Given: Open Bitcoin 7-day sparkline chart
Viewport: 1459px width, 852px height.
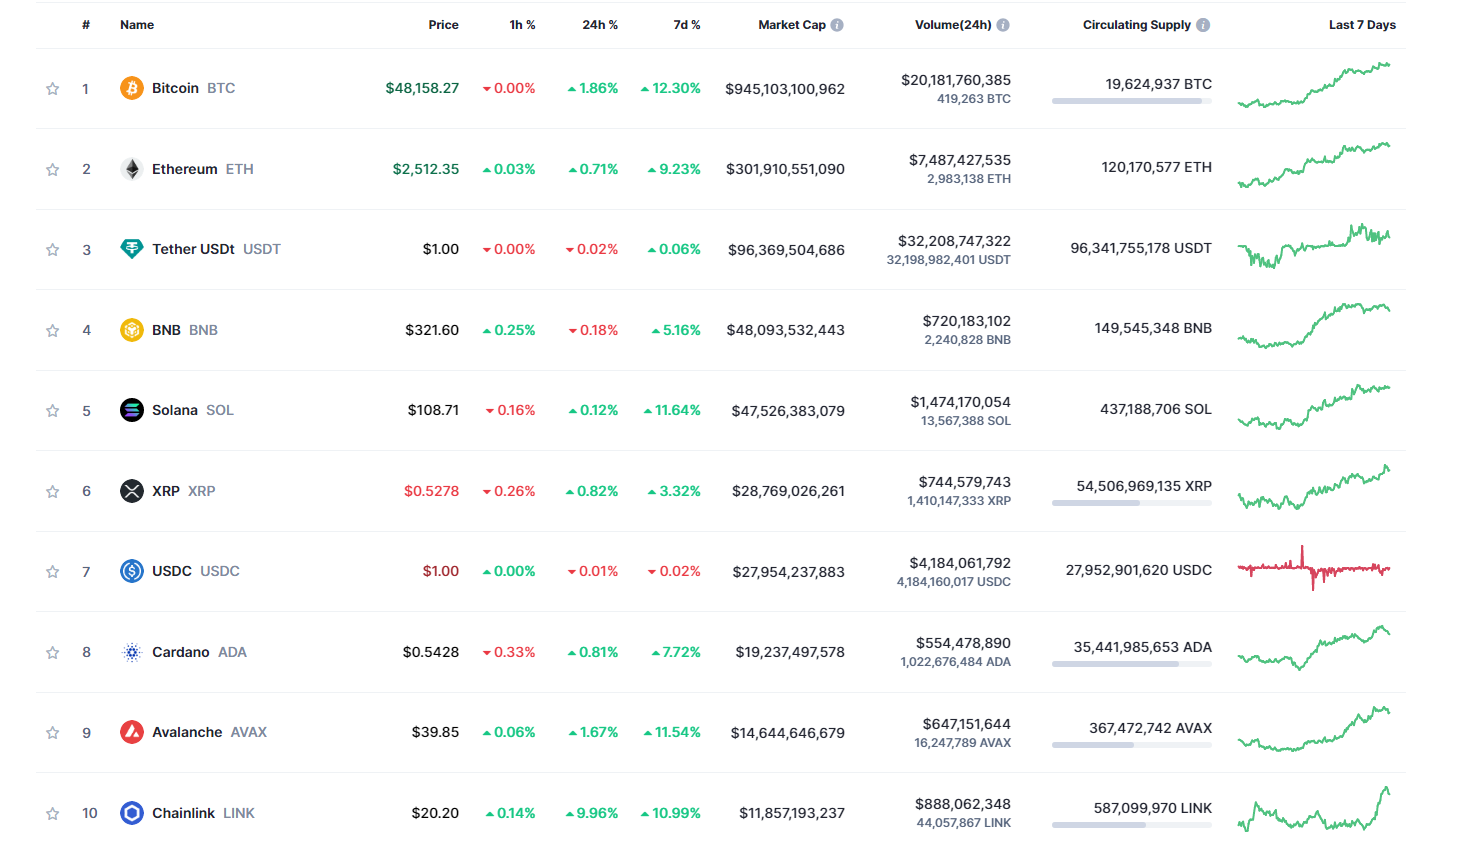Looking at the screenshot, I should (x=1314, y=85).
